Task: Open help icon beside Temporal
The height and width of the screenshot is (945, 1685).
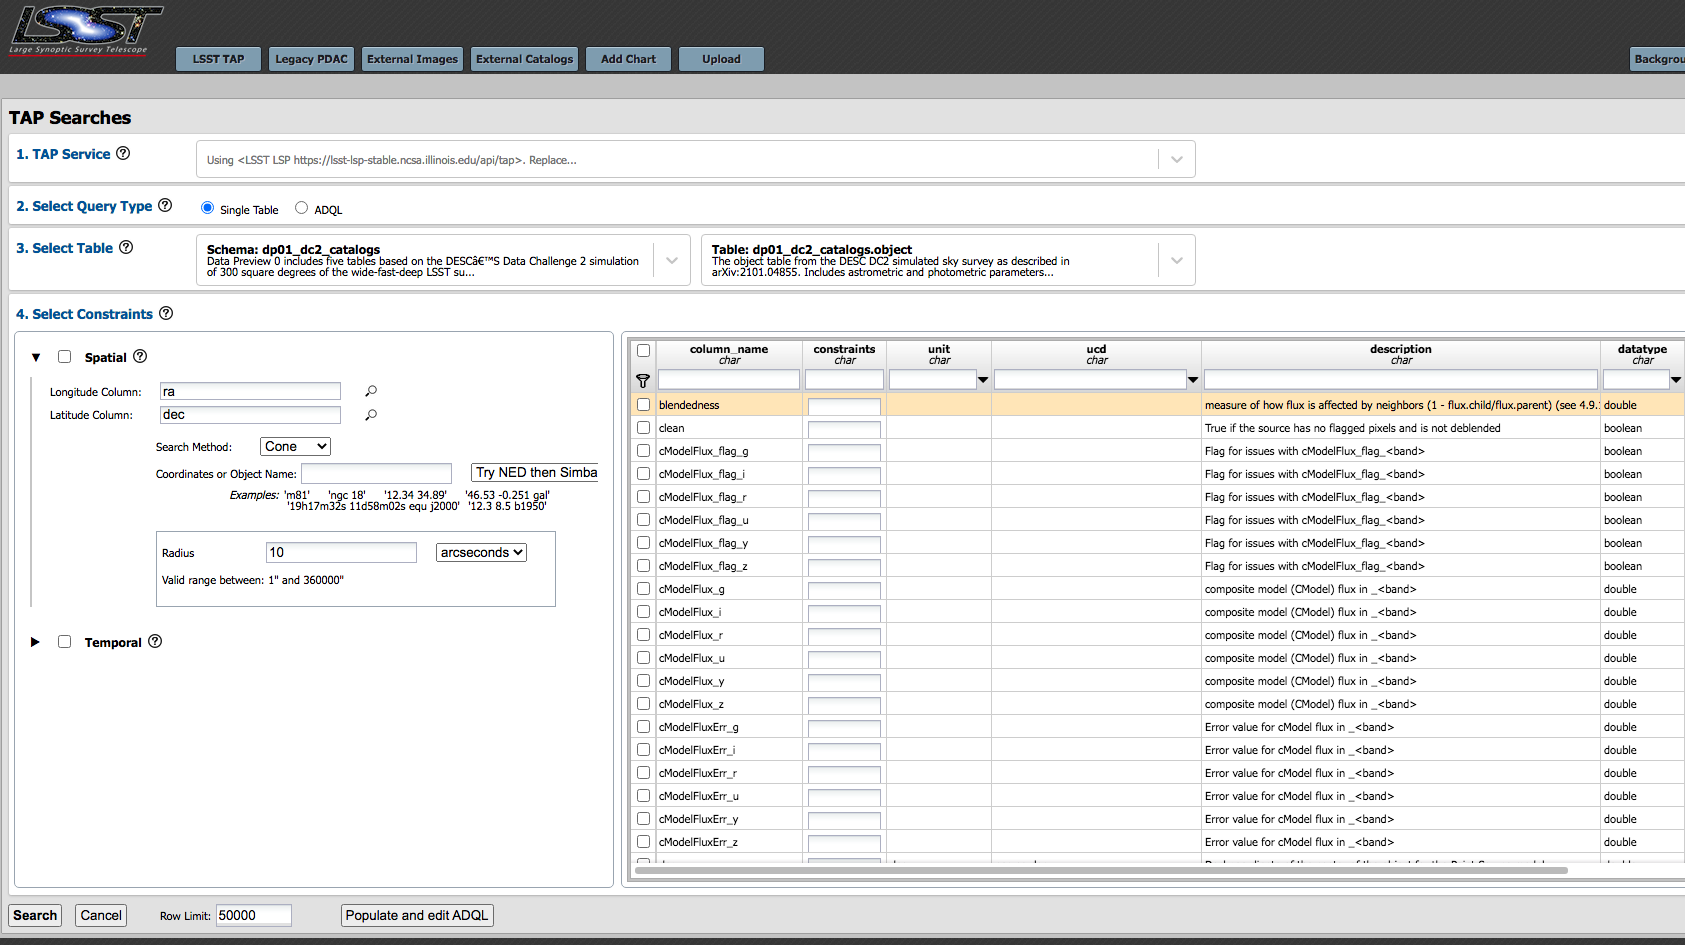Action: tap(155, 641)
